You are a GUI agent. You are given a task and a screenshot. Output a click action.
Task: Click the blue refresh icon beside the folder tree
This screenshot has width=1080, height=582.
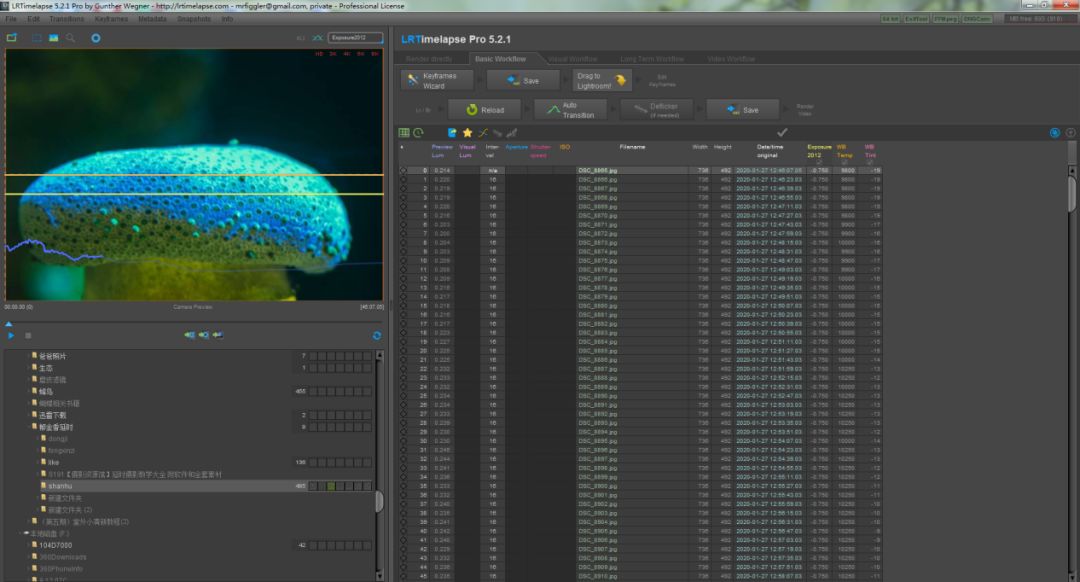[377, 335]
